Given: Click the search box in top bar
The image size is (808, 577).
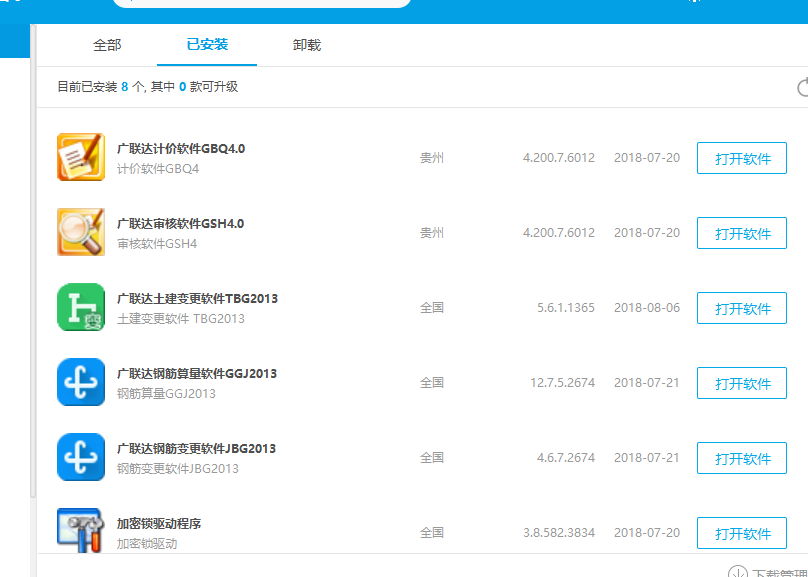Looking at the screenshot, I should pos(262,3).
